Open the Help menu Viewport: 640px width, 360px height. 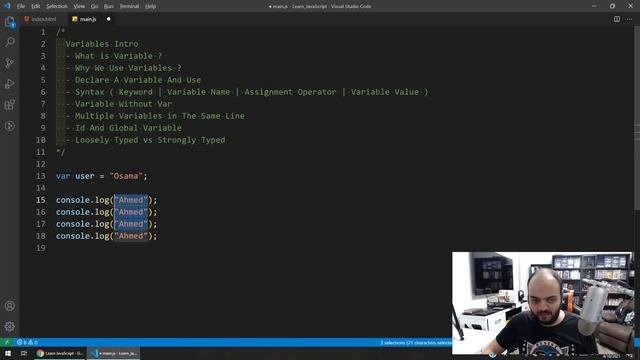point(151,6)
